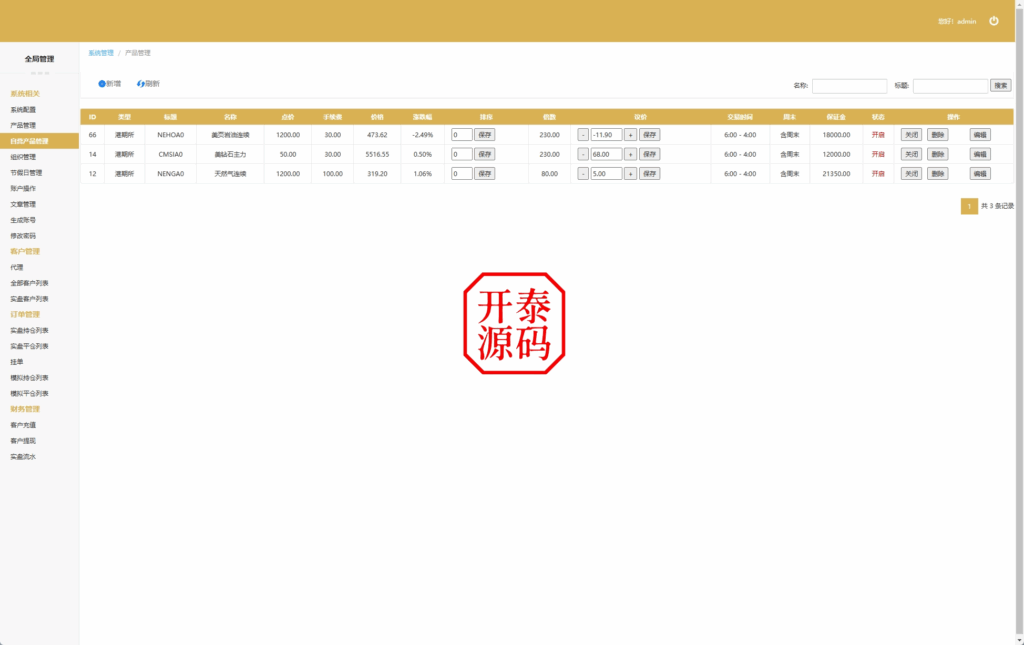Click 关闭 for product NEHOA0

911,134
